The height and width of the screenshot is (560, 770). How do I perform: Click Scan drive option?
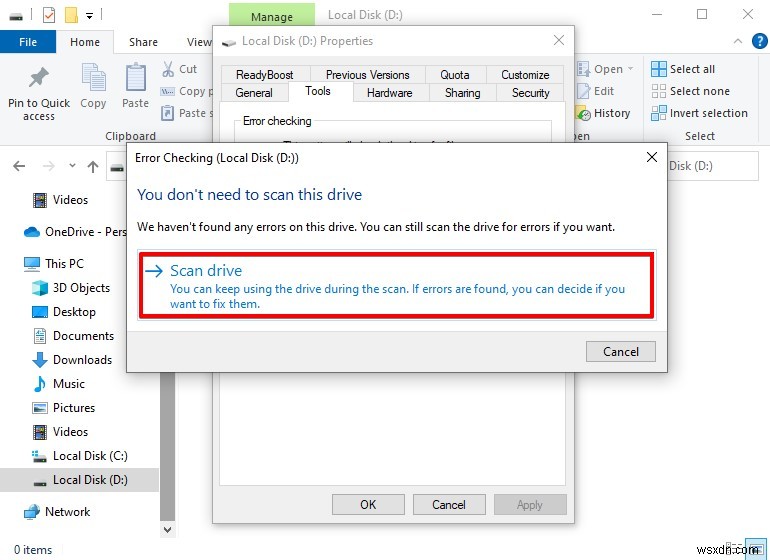(x=396, y=285)
